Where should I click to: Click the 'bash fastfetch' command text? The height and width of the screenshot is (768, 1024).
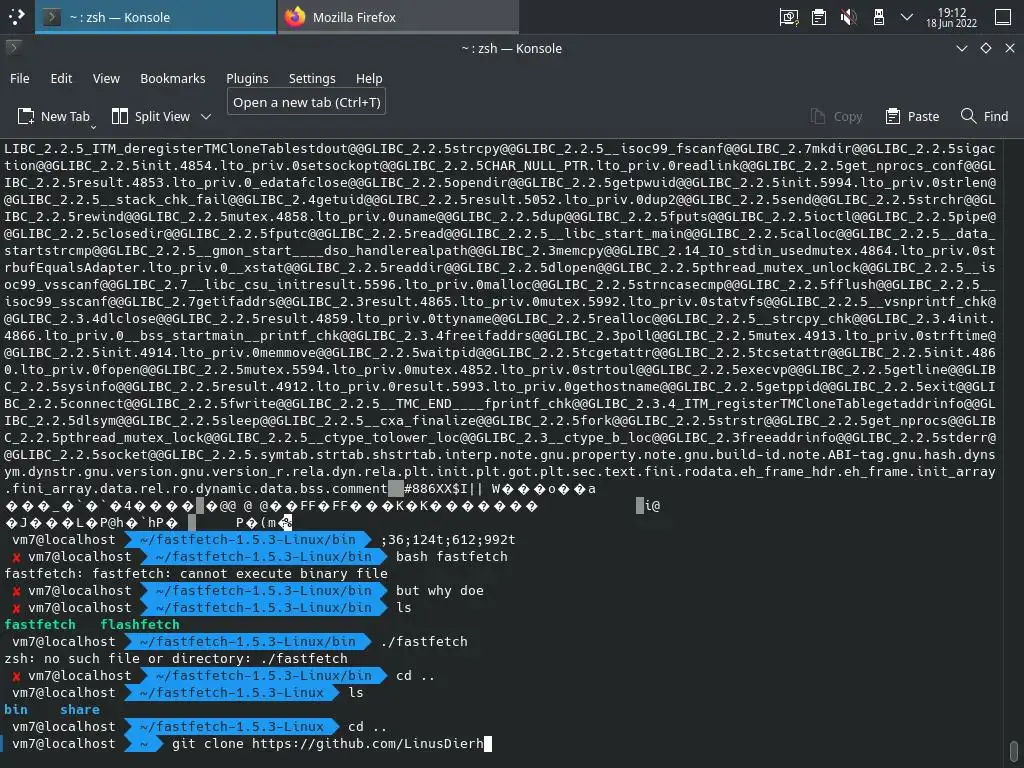[x=451, y=556]
